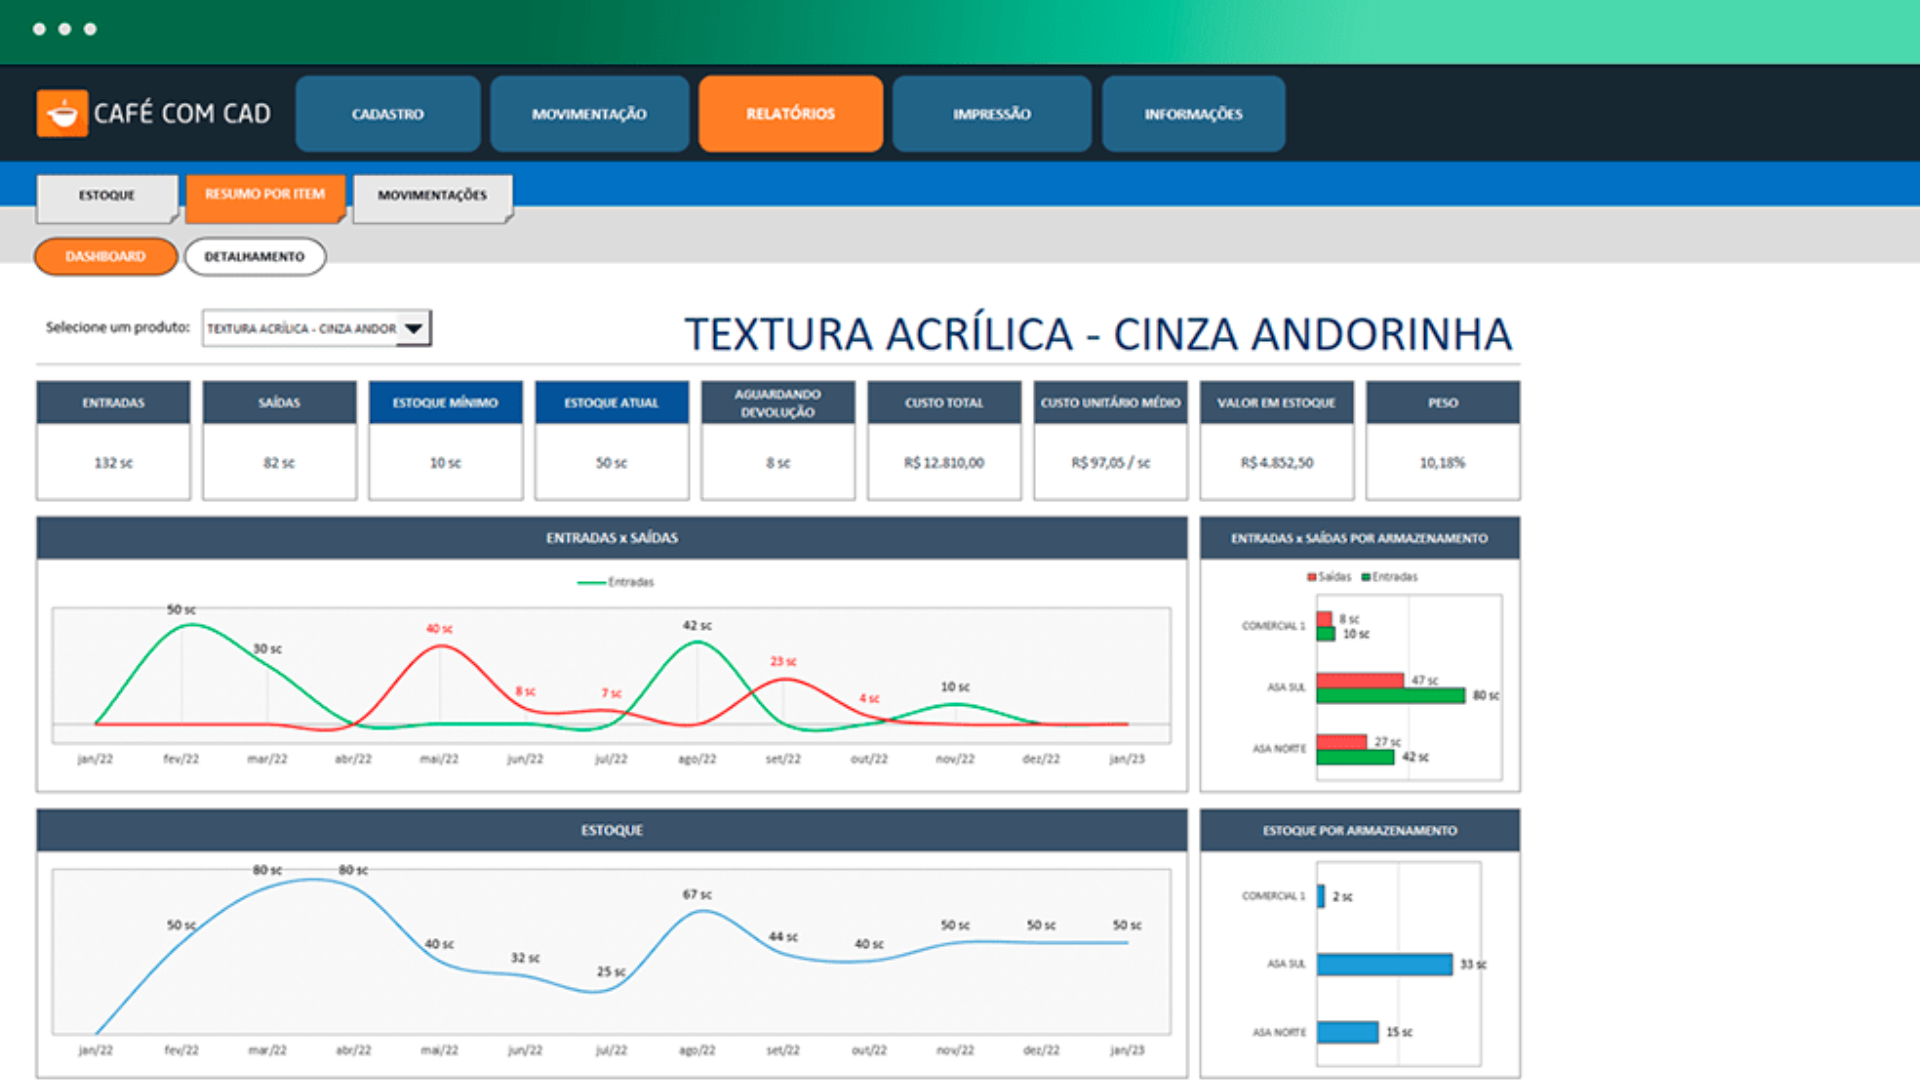Select the ESTOQUE MÍNIMO card
1920x1080 pixels.
pyautogui.click(x=445, y=440)
